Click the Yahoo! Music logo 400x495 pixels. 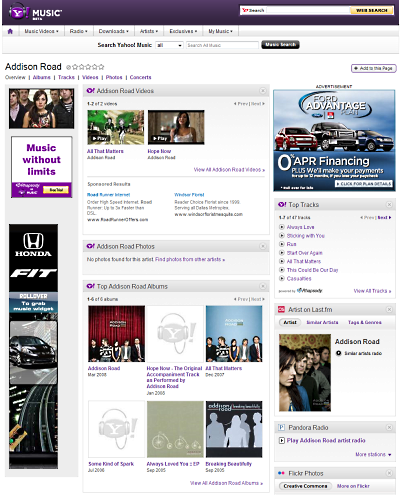(x=35, y=13)
